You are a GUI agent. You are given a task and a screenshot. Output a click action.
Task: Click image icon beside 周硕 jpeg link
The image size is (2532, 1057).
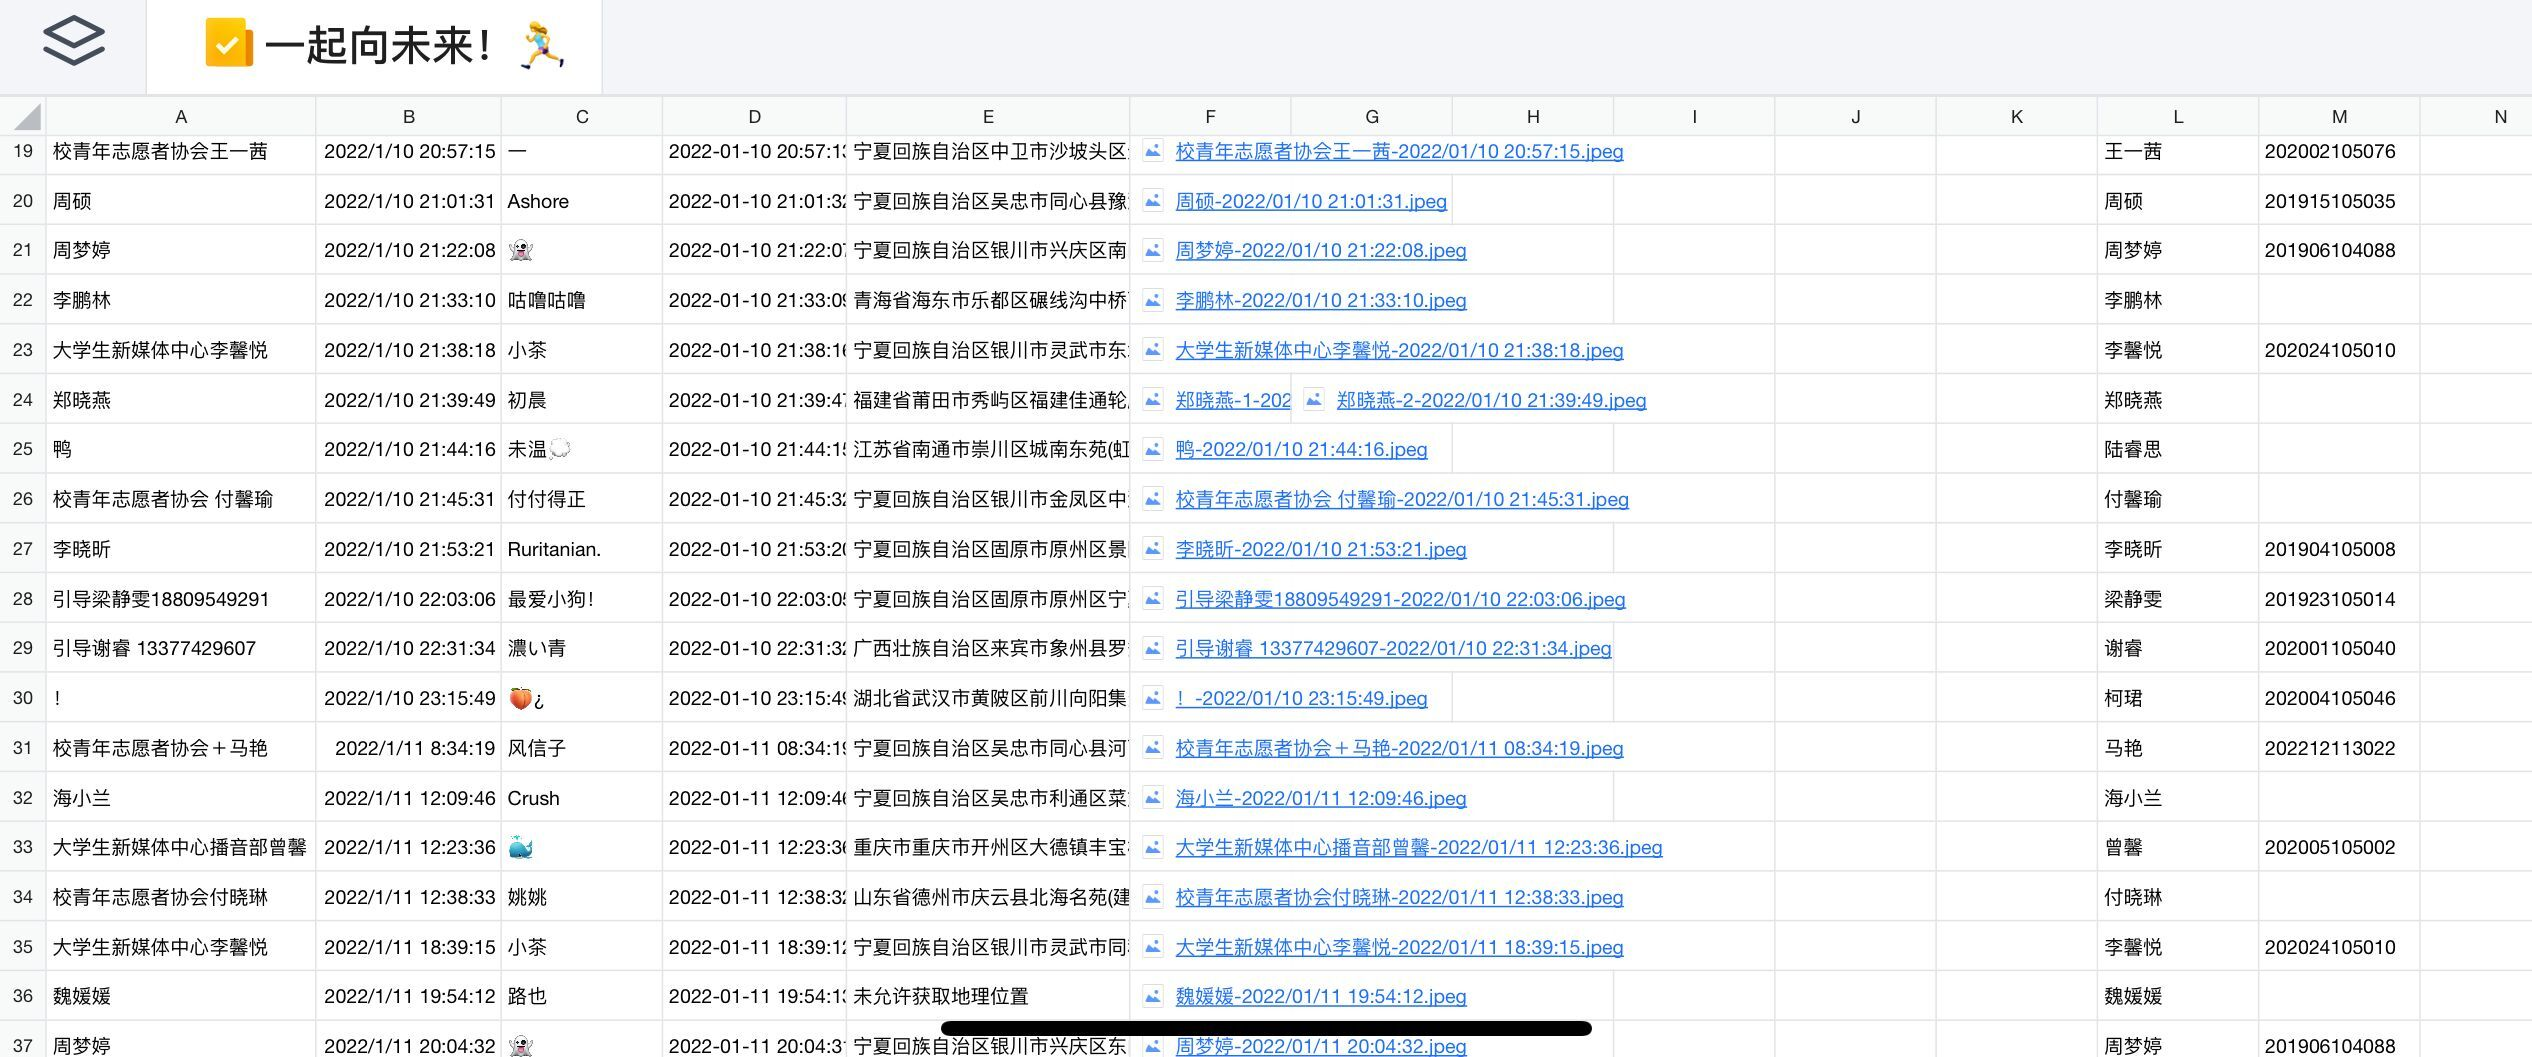1153,201
